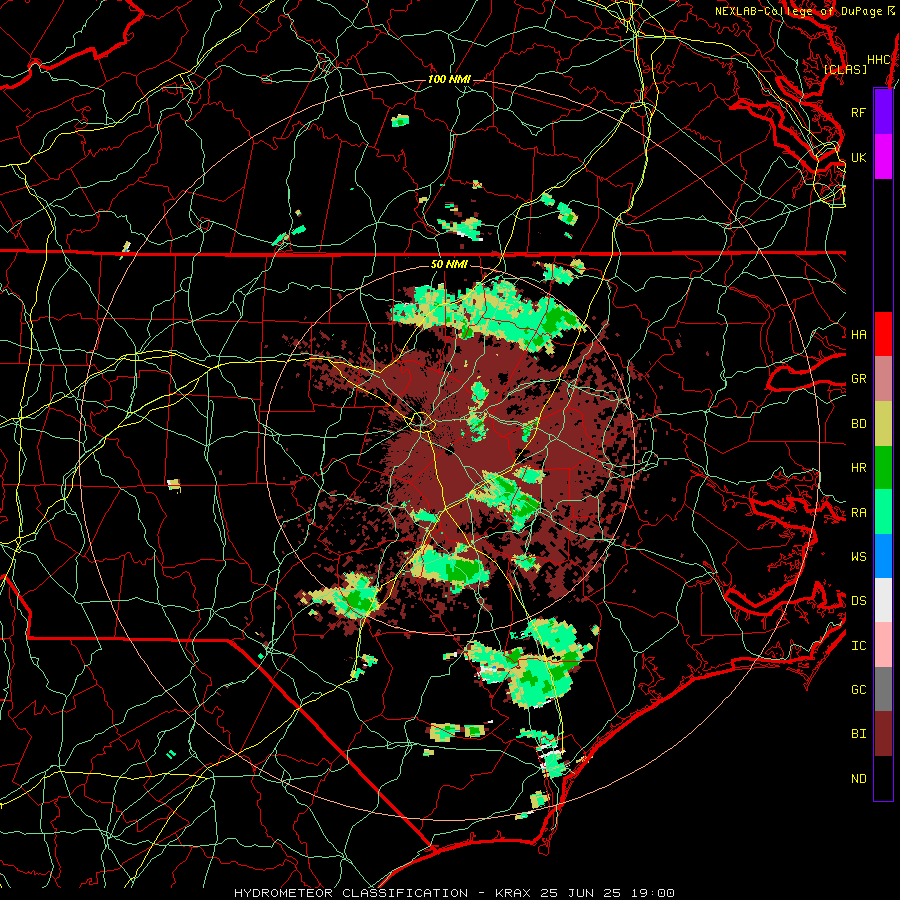Click the DS legend label
Viewport: 900px width, 900px height.
(x=858, y=601)
